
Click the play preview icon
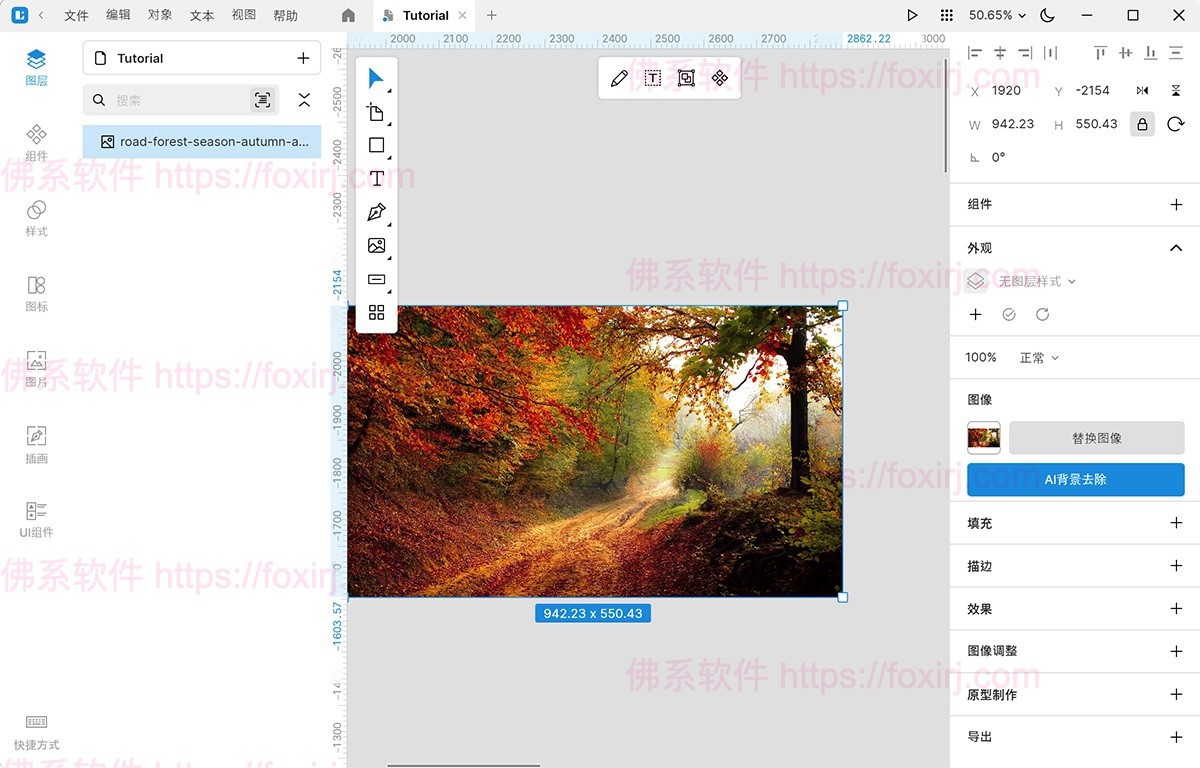pyautogui.click(x=912, y=15)
